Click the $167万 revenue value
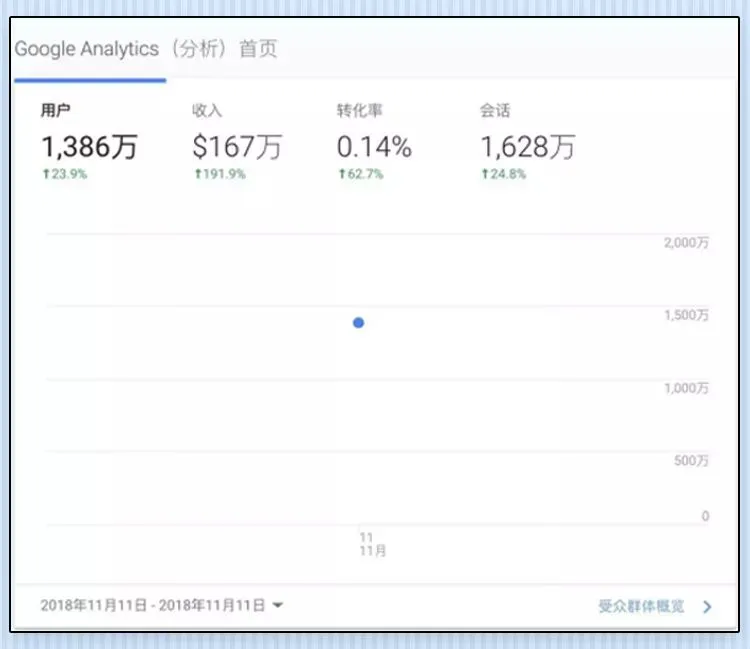Screen dimensions: 750x649 tap(237, 146)
